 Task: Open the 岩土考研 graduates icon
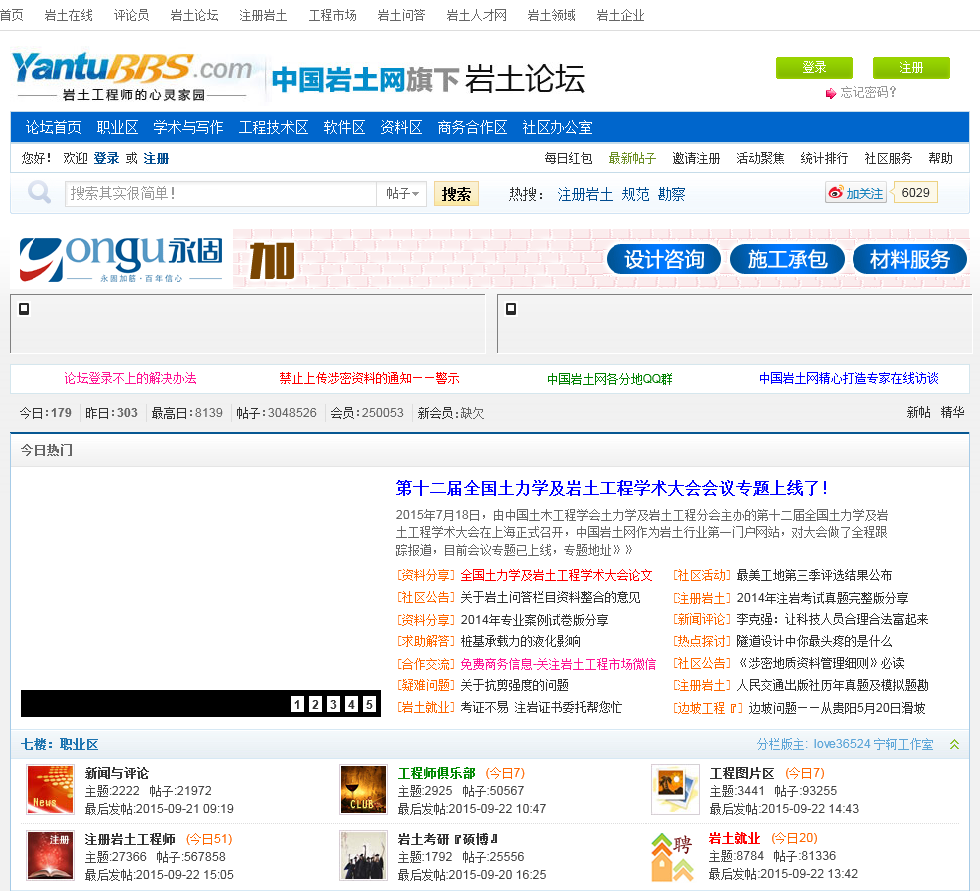pos(363,855)
